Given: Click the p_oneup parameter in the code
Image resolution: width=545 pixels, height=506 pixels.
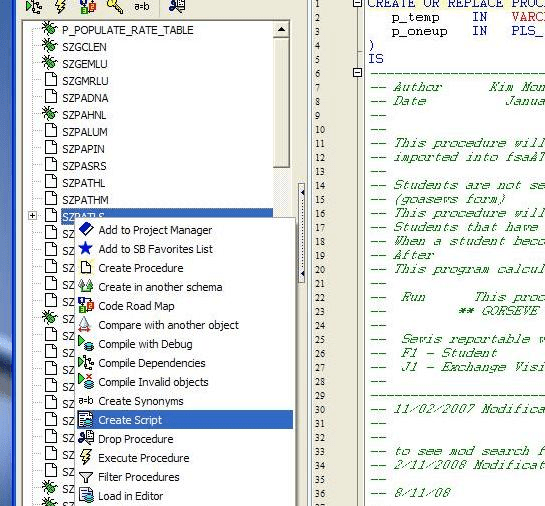Looking at the screenshot, I should (x=420, y=32).
